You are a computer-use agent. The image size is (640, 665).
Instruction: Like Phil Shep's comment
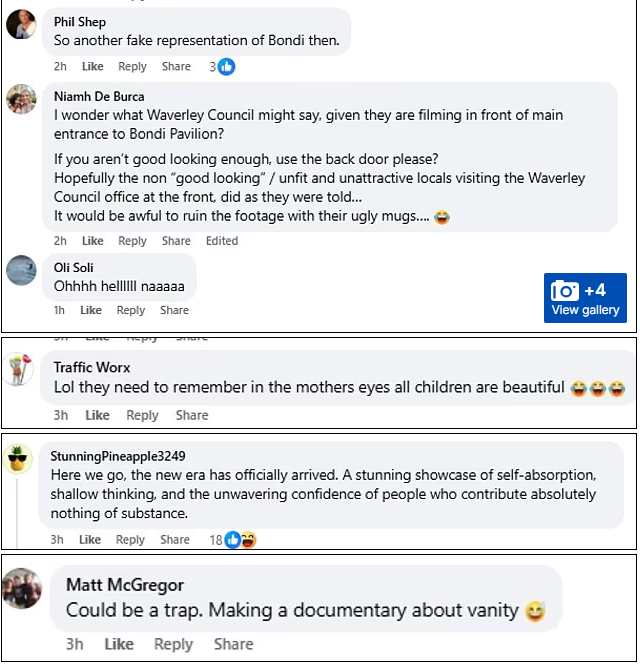coord(92,67)
